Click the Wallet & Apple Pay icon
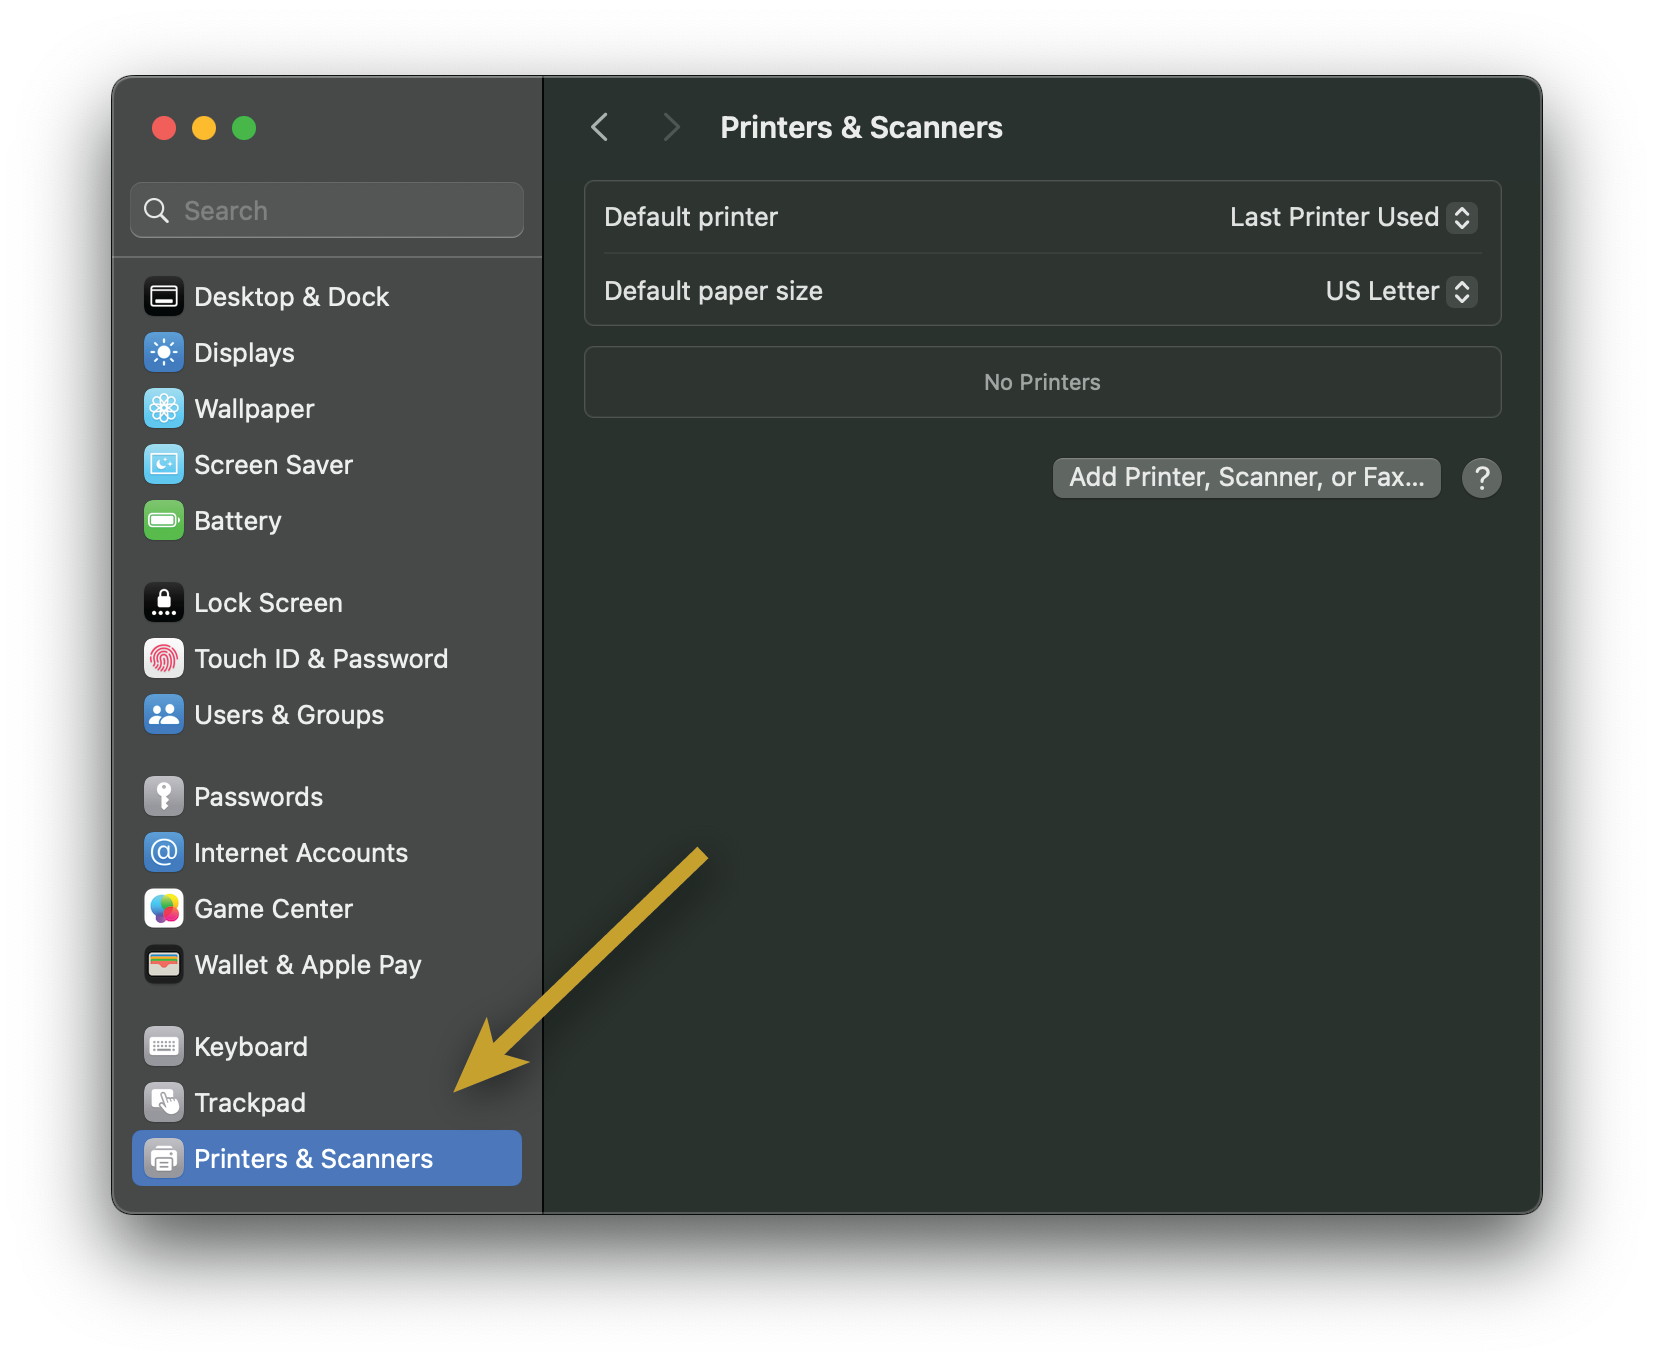The height and width of the screenshot is (1362, 1654). click(163, 965)
